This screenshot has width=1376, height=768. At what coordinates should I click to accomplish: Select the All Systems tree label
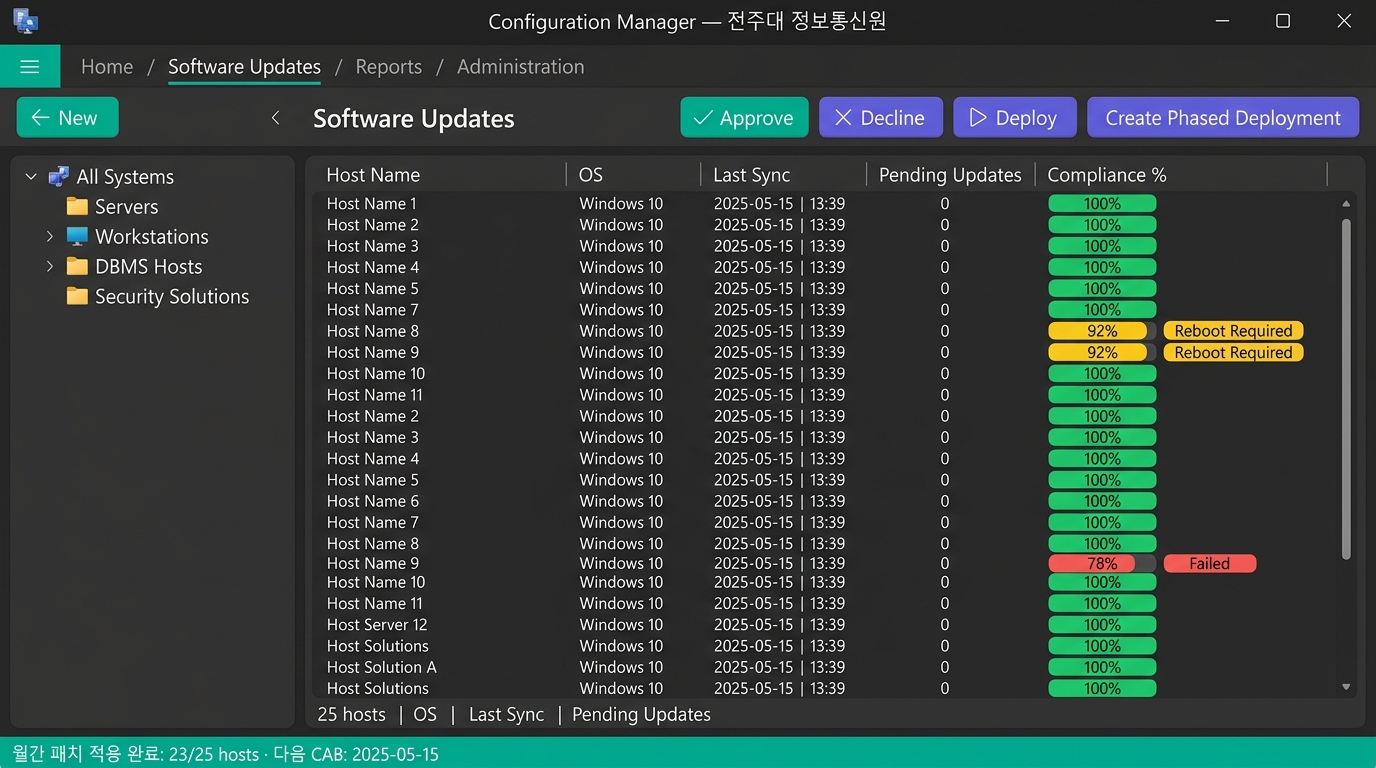(125, 177)
